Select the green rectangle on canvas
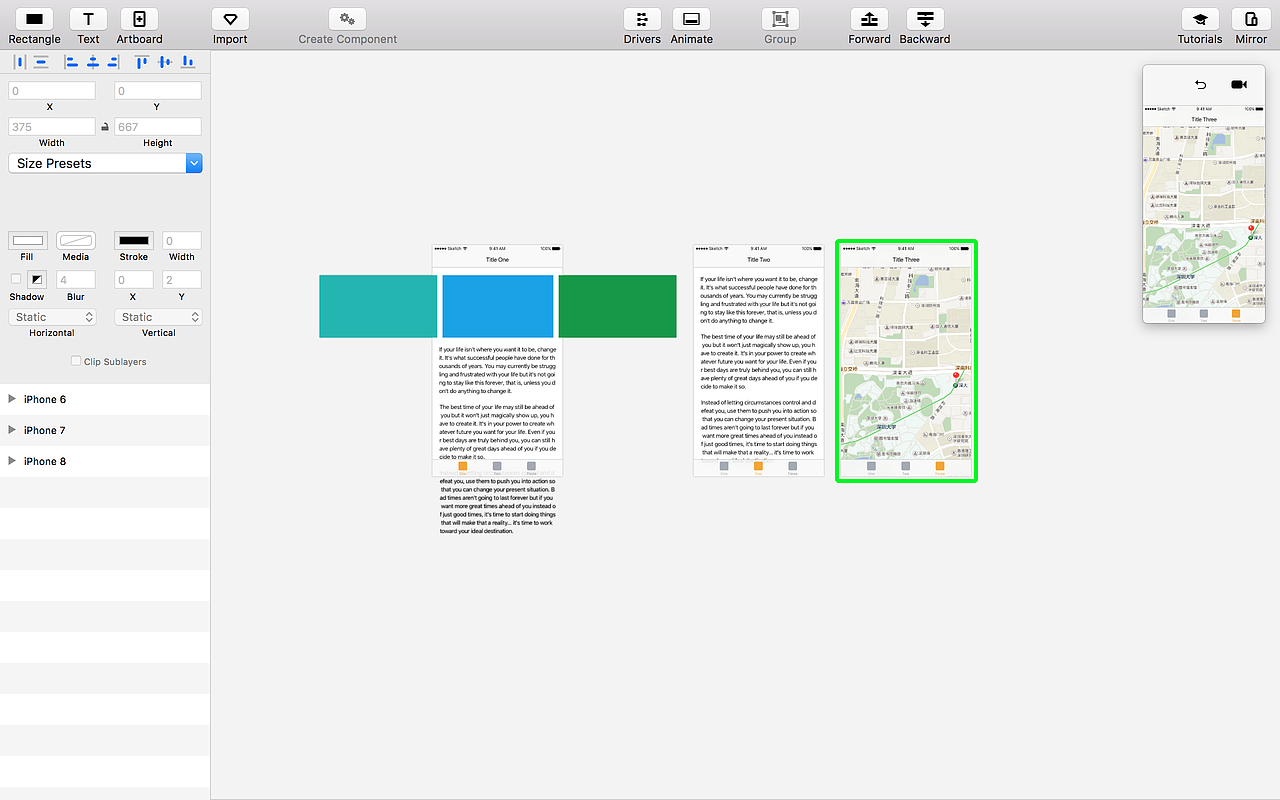The width and height of the screenshot is (1280, 800). pyautogui.click(x=617, y=306)
